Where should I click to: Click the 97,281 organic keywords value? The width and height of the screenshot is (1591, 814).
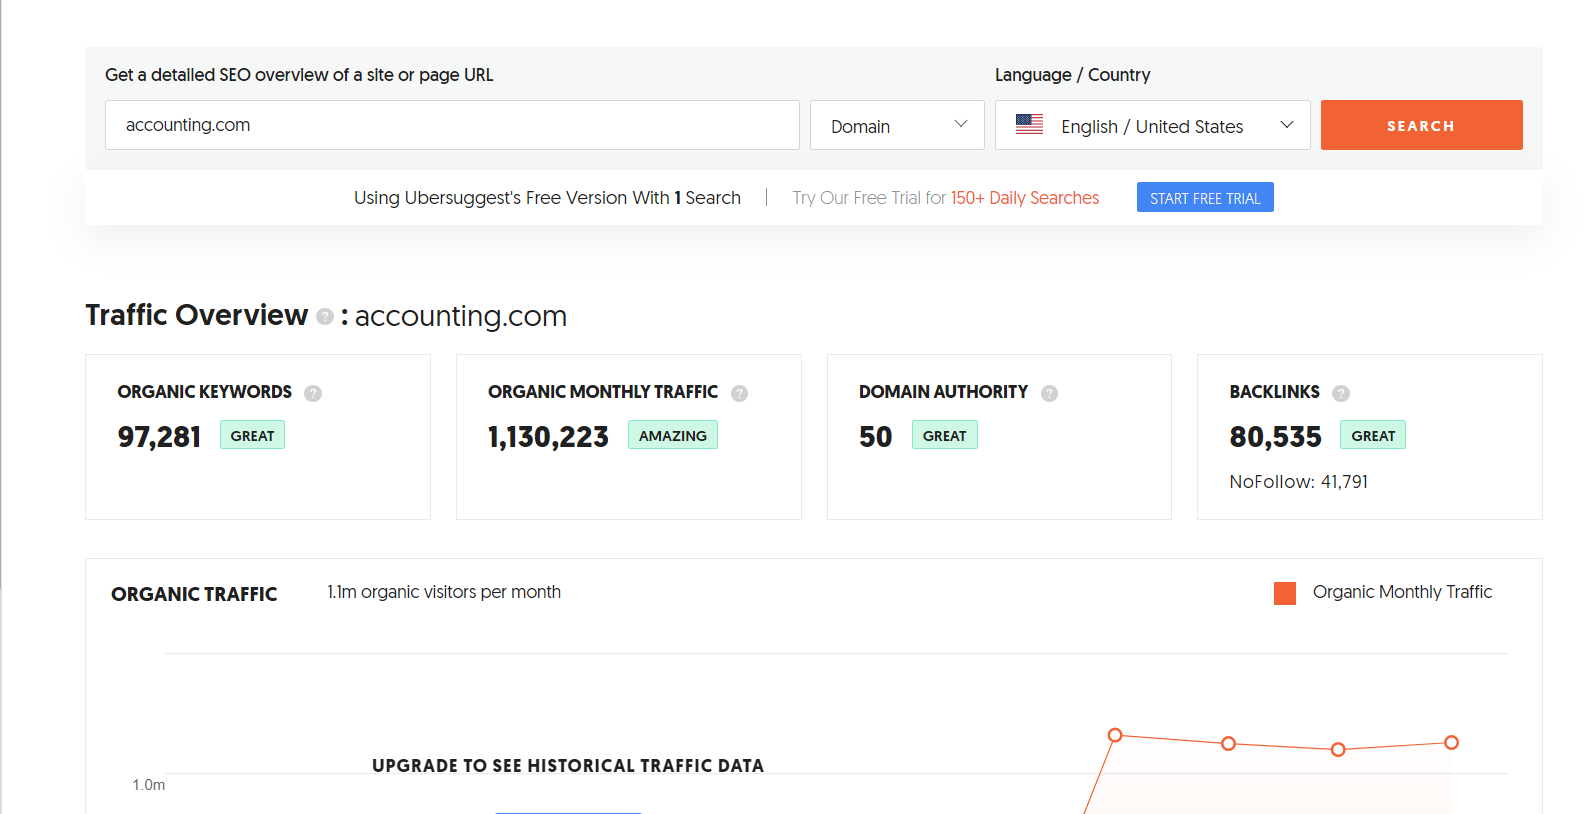(x=159, y=437)
